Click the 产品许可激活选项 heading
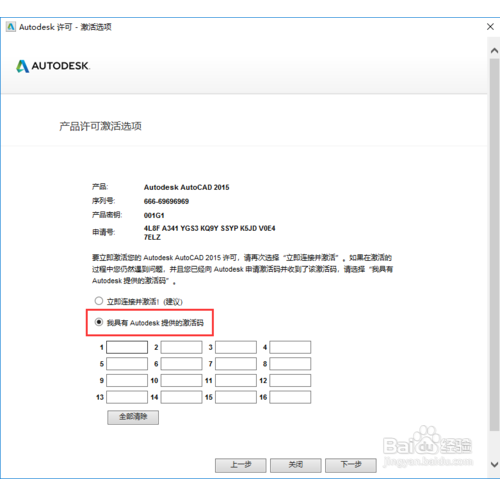 (x=100, y=126)
